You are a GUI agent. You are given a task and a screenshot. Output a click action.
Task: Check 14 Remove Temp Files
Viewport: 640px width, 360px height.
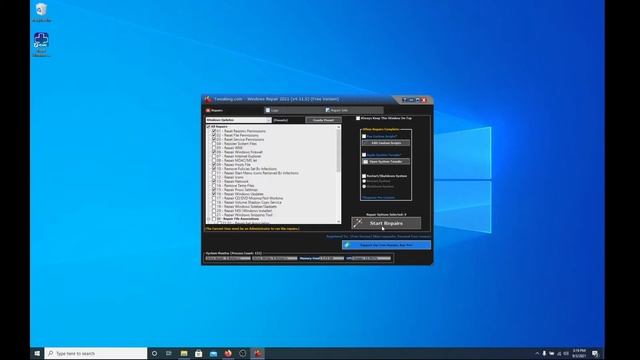[x=213, y=185]
